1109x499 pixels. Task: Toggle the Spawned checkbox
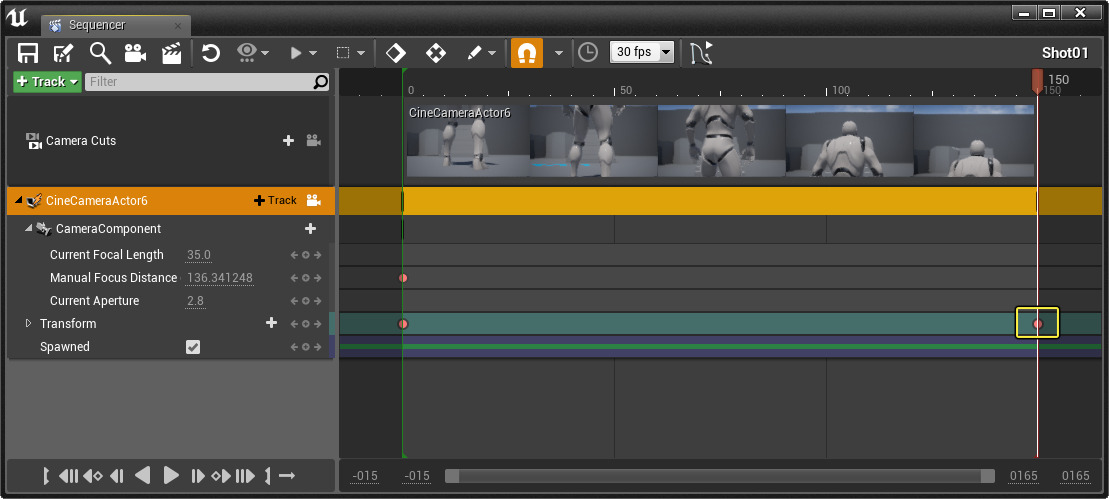pyautogui.click(x=193, y=347)
